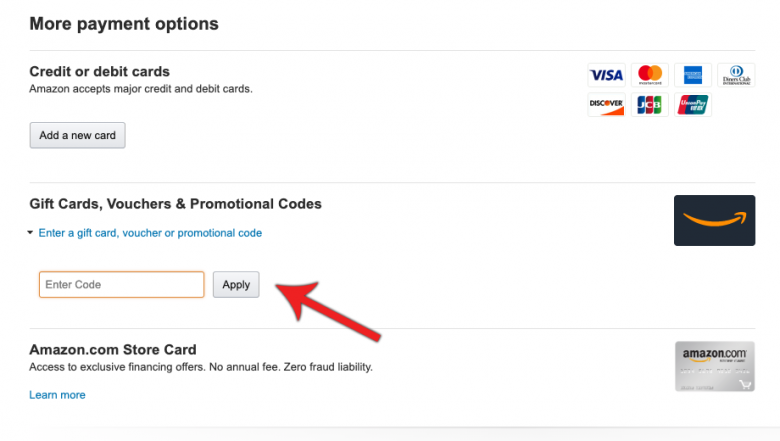
Task: Click the Amazon gift card image
Action: 714,220
